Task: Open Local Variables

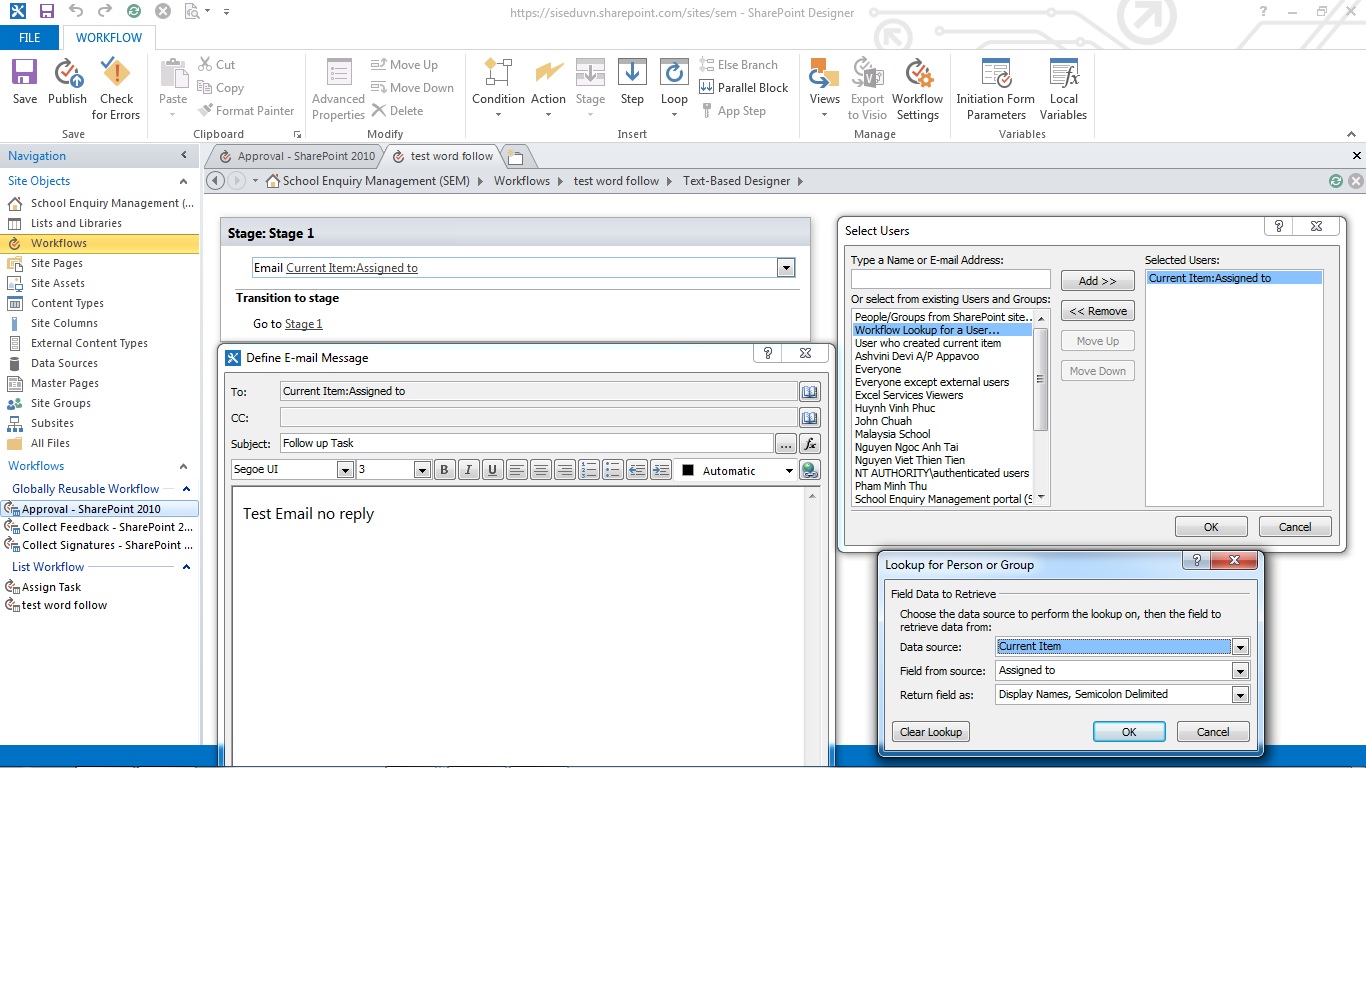Action: coord(1063,89)
